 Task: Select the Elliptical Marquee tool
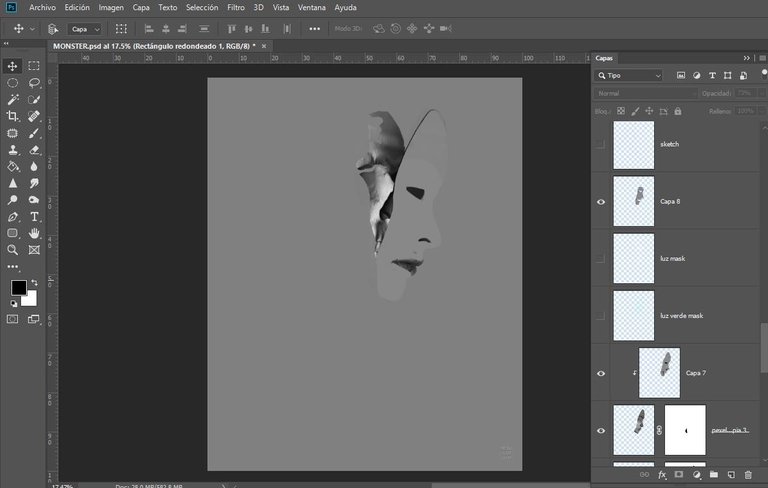13,83
